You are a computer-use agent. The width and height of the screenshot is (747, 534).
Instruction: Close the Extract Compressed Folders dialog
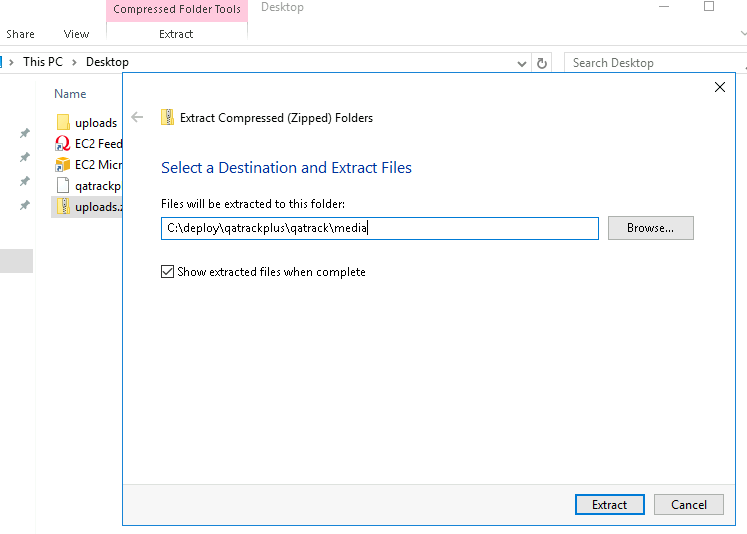[720, 87]
